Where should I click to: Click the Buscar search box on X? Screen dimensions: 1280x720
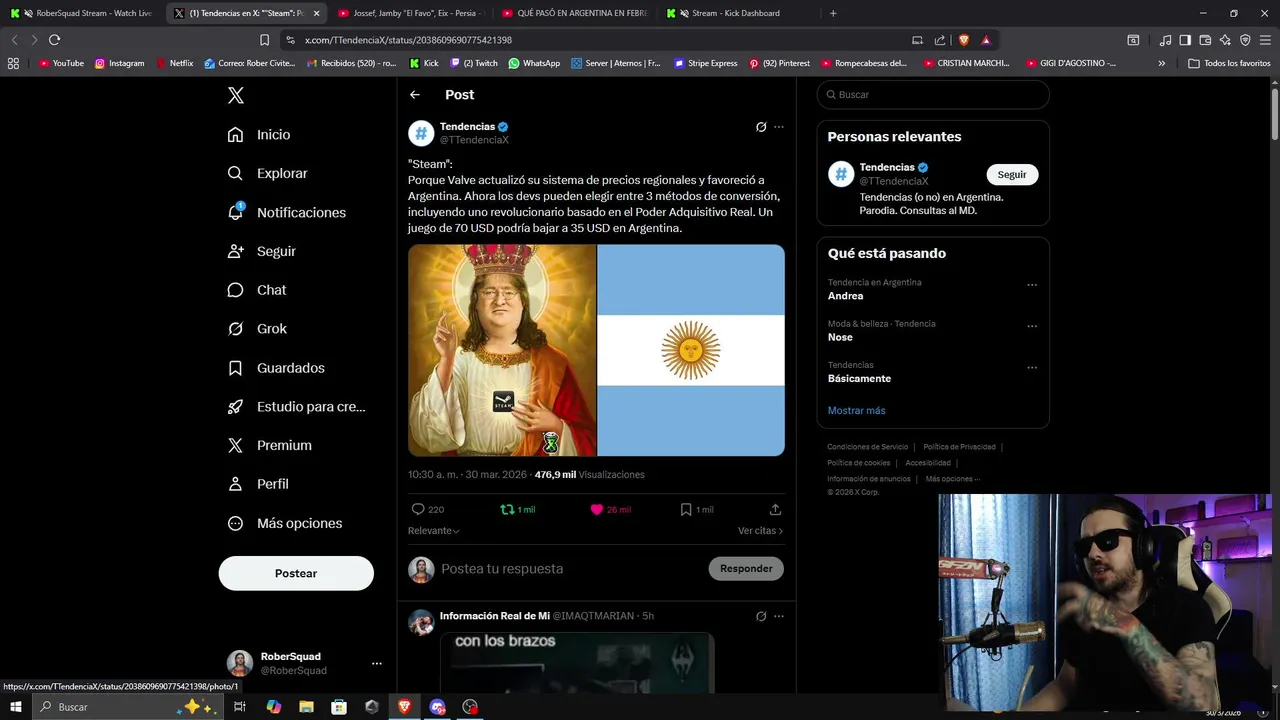[x=933, y=95]
